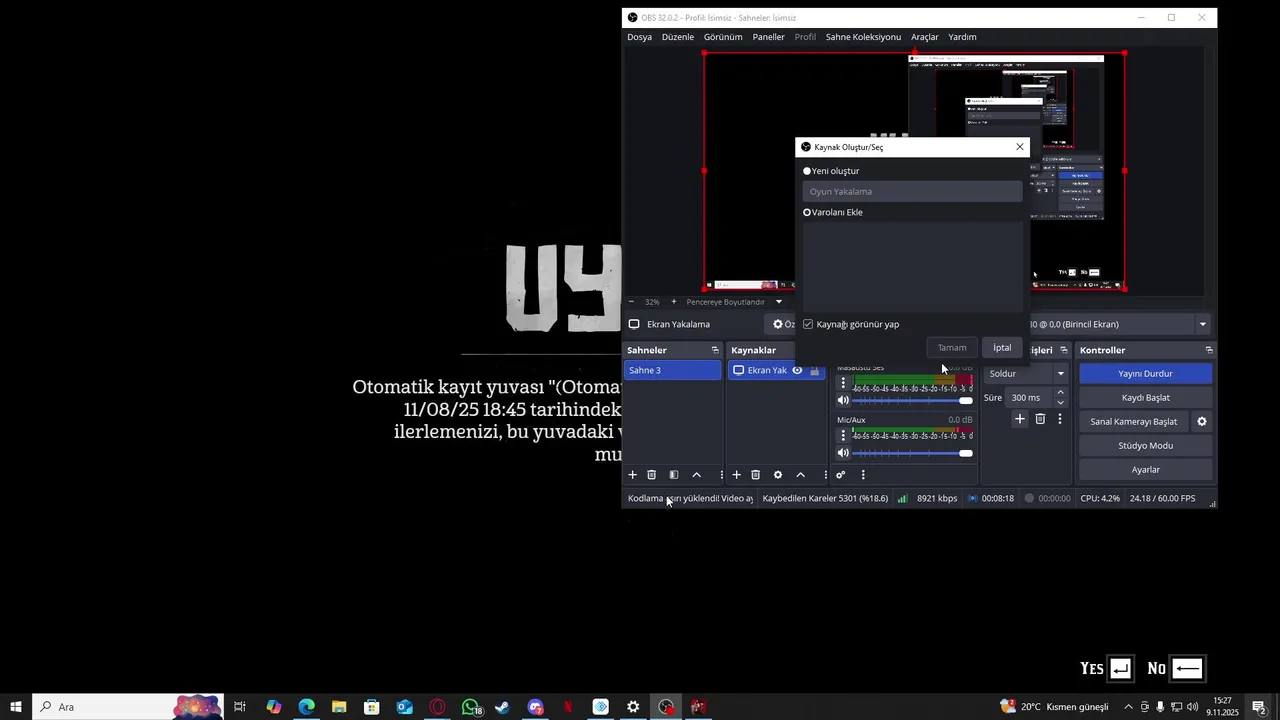Open Steam from the taskbar
Viewport: 1280px width, 720px height.
coord(502,707)
